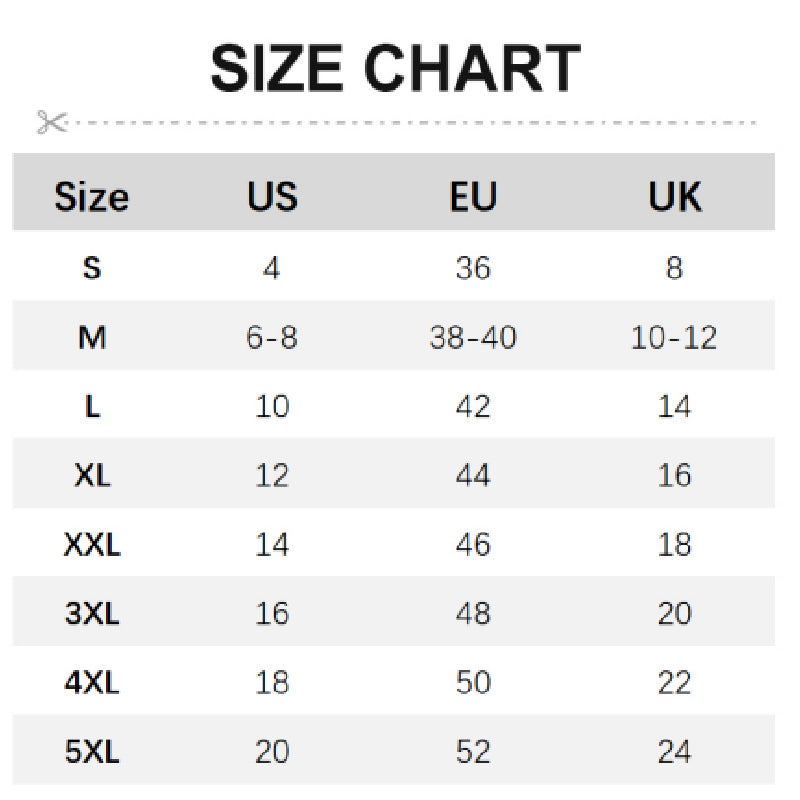800x800 pixels.
Task: Click the 5XL size row label
Action: coord(92,752)
